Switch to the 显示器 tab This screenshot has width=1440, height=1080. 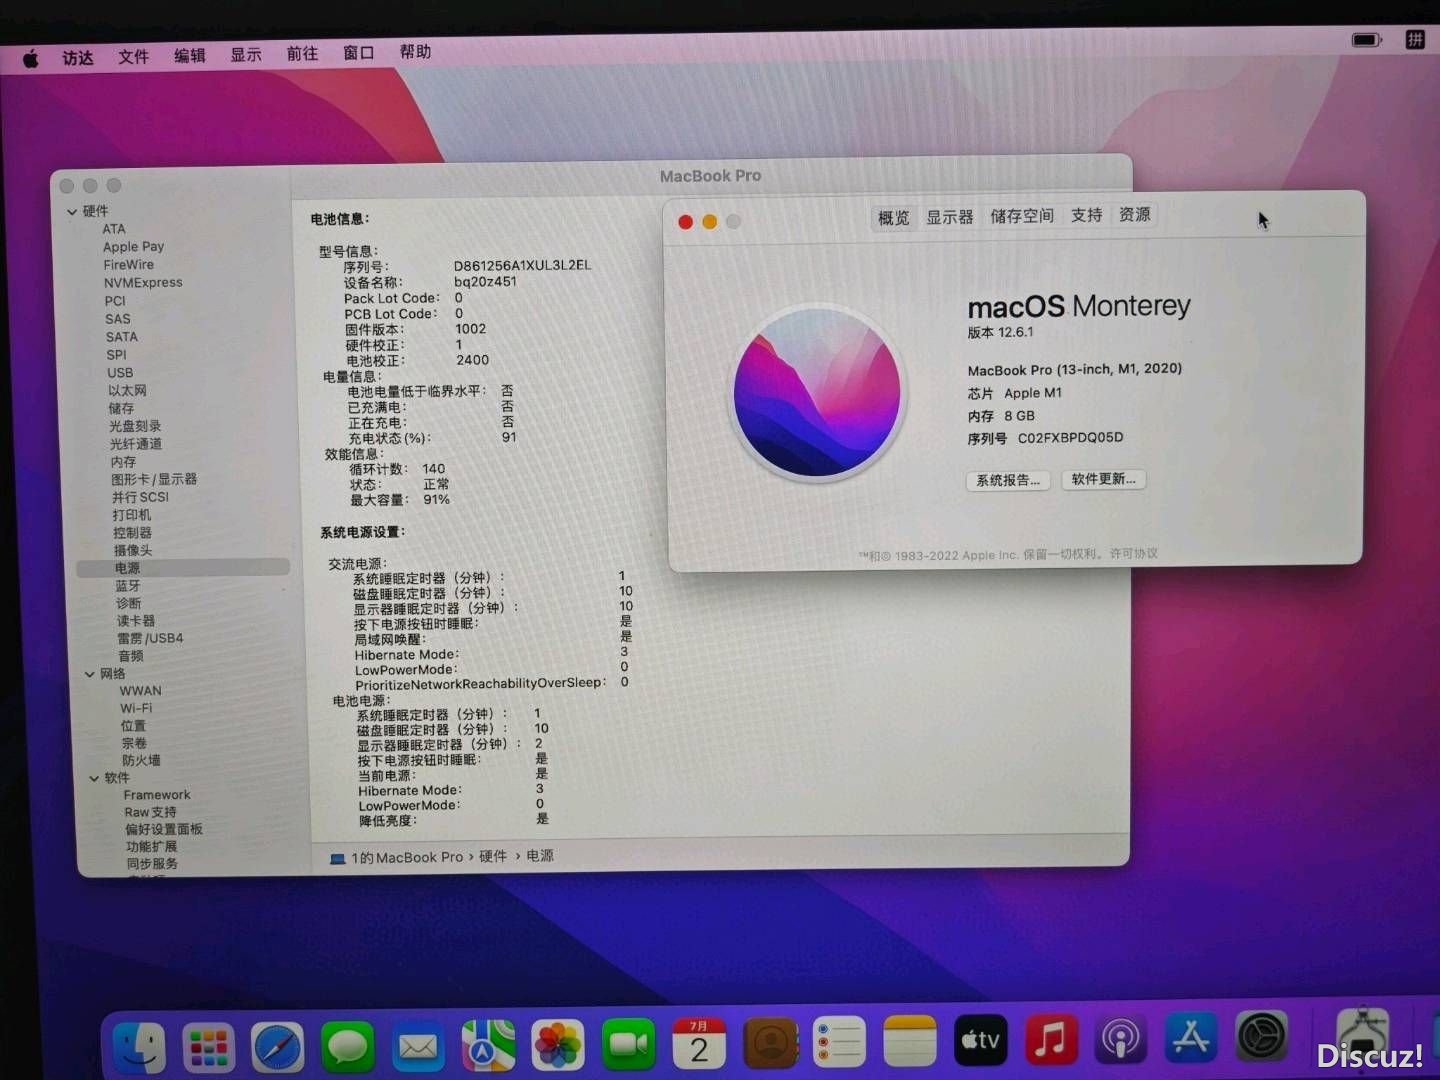(x=949, y=217)
